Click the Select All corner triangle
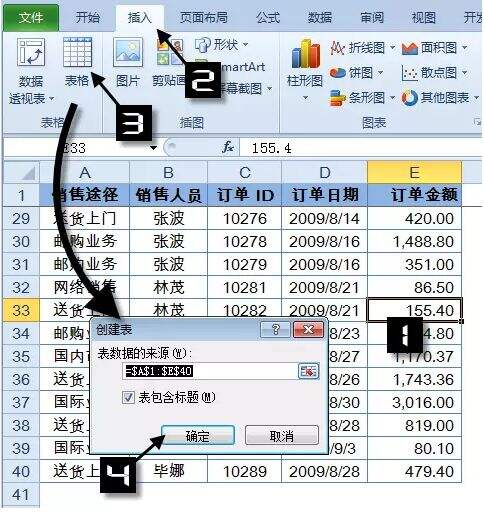 [x=21, y=172]
